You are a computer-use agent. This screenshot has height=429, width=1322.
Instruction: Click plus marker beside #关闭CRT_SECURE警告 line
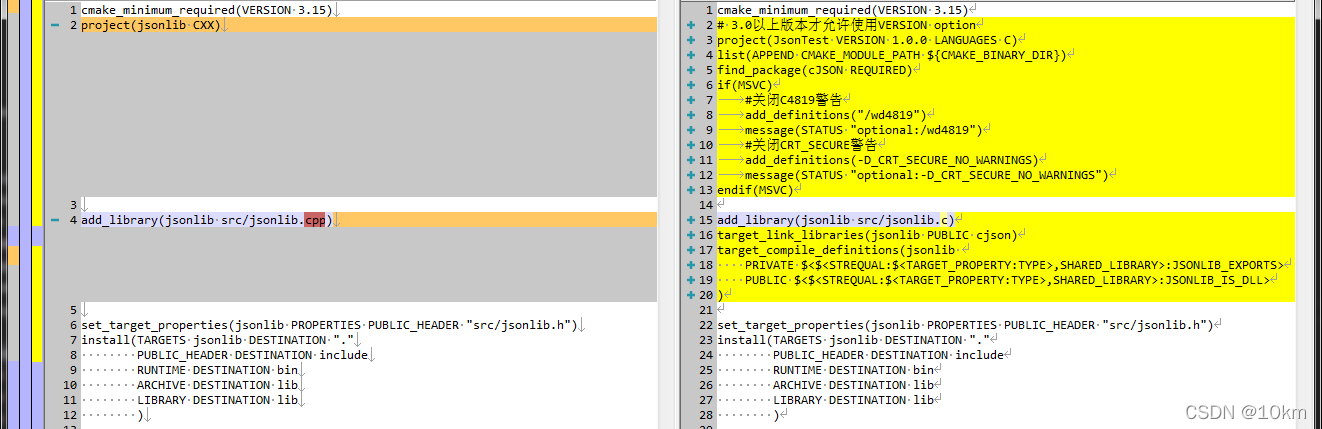coord(691,145)
